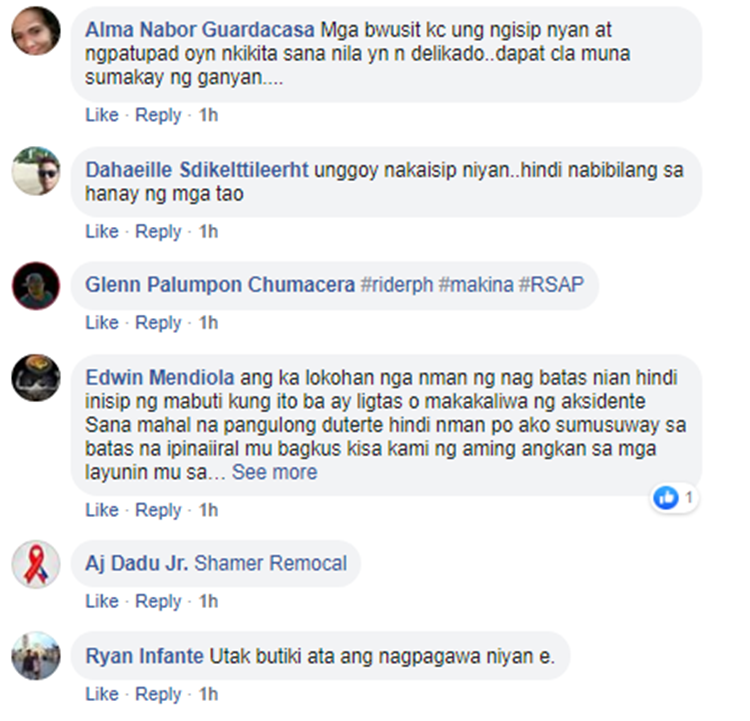Reply to Dahaeille Sdikelttileerht's comment

click(158, 232)
